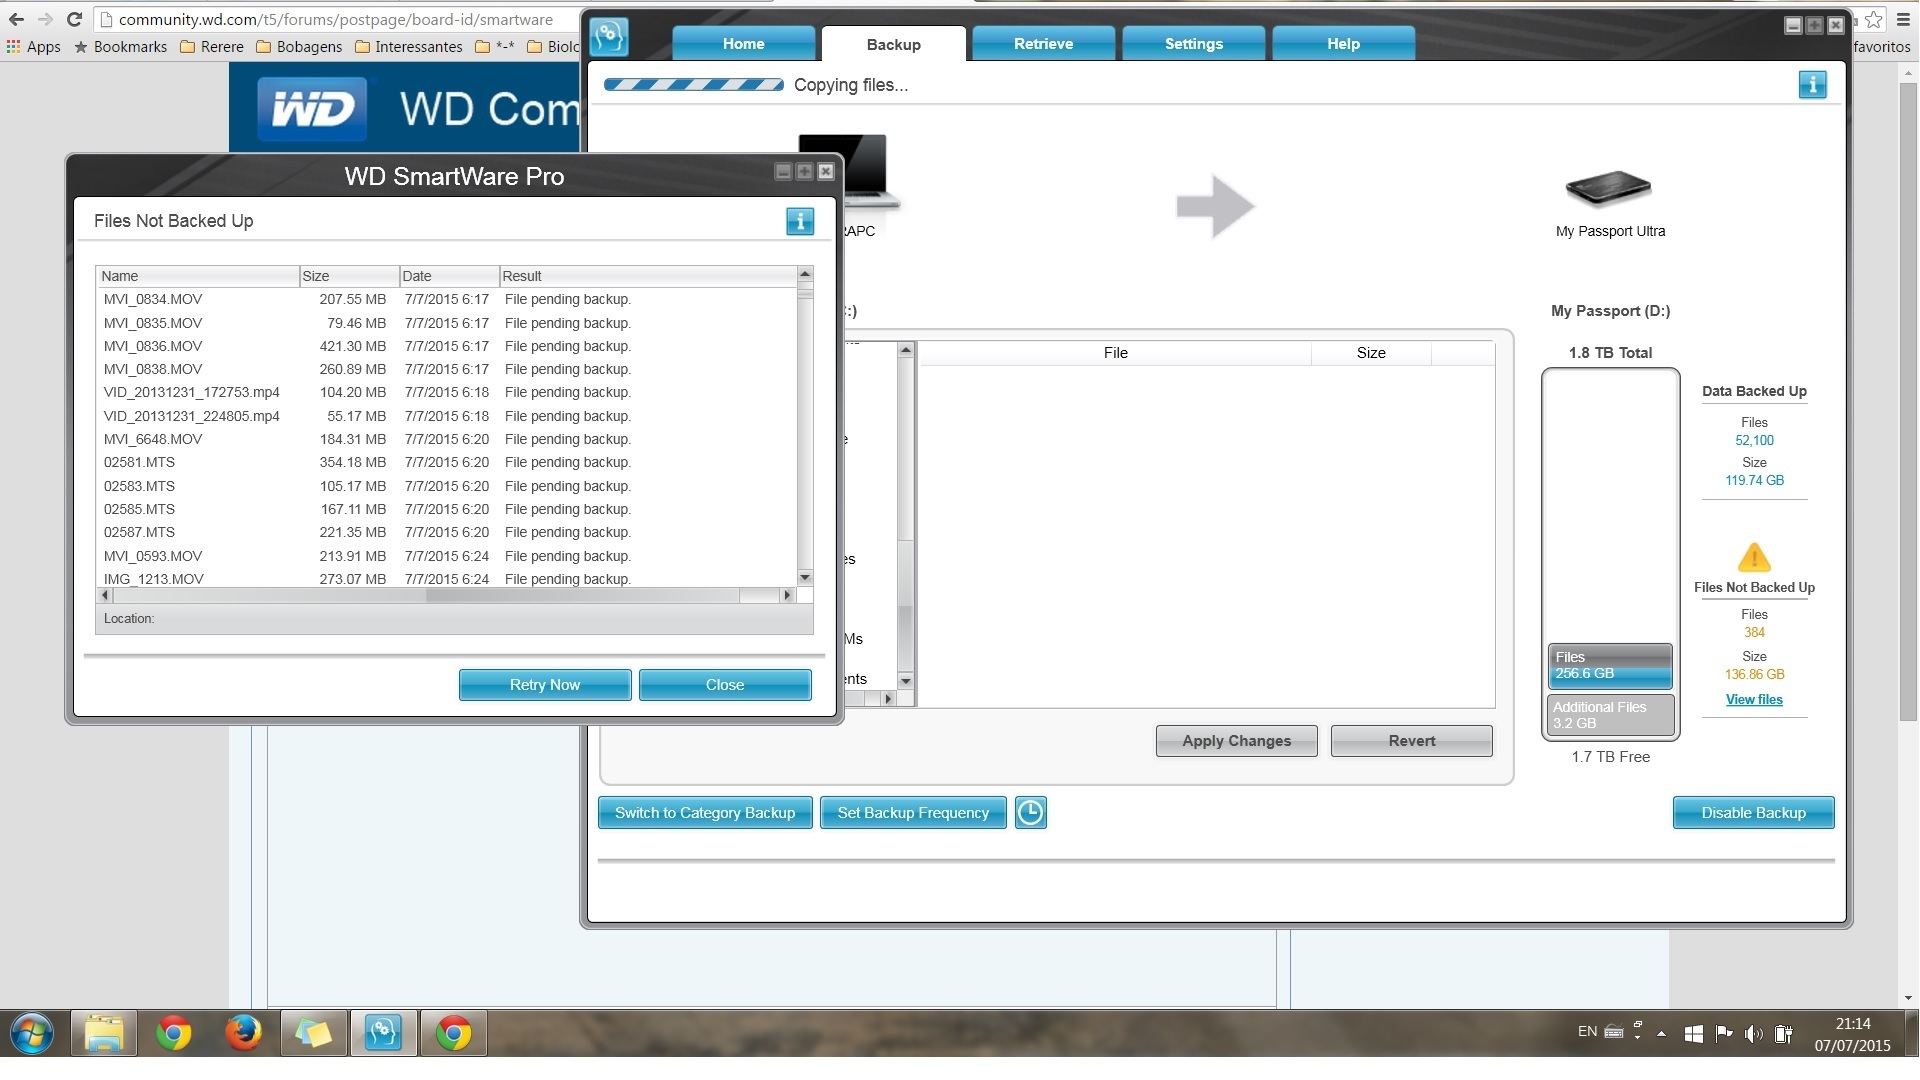Open the Interessantes bookmarks folder

pyautogui.click(x=409, y=46)
